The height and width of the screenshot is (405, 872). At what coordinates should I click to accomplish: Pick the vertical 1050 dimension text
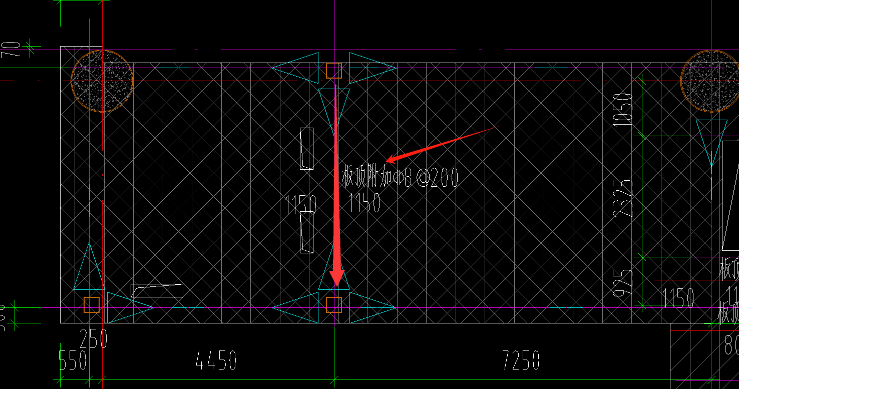623,110
